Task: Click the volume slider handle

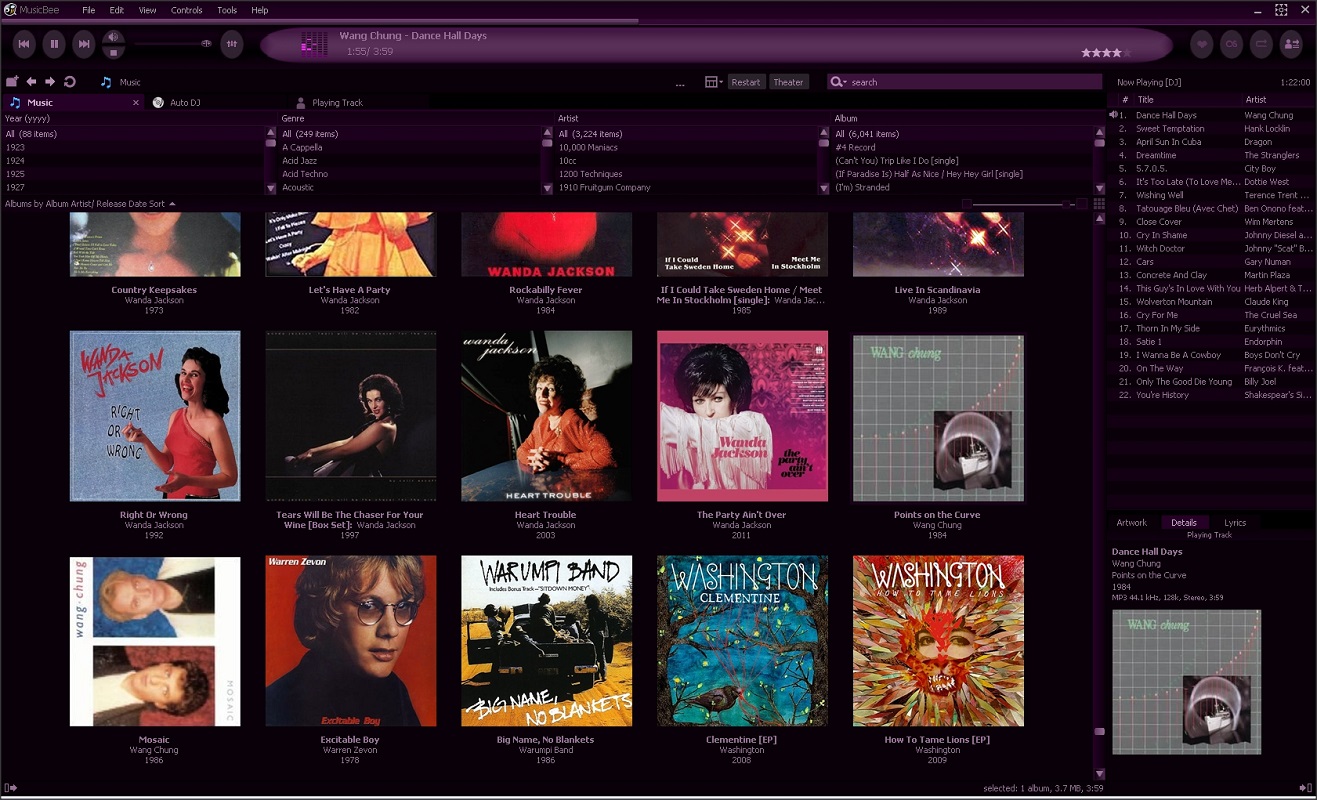Action: pos(206,43)
